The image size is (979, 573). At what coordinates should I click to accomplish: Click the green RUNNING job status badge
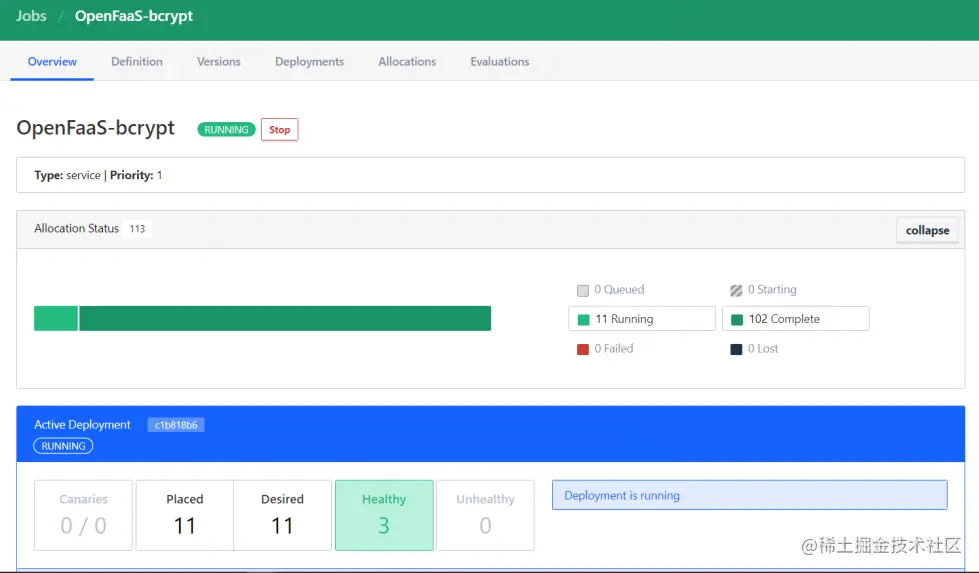(x=226, y=129)
